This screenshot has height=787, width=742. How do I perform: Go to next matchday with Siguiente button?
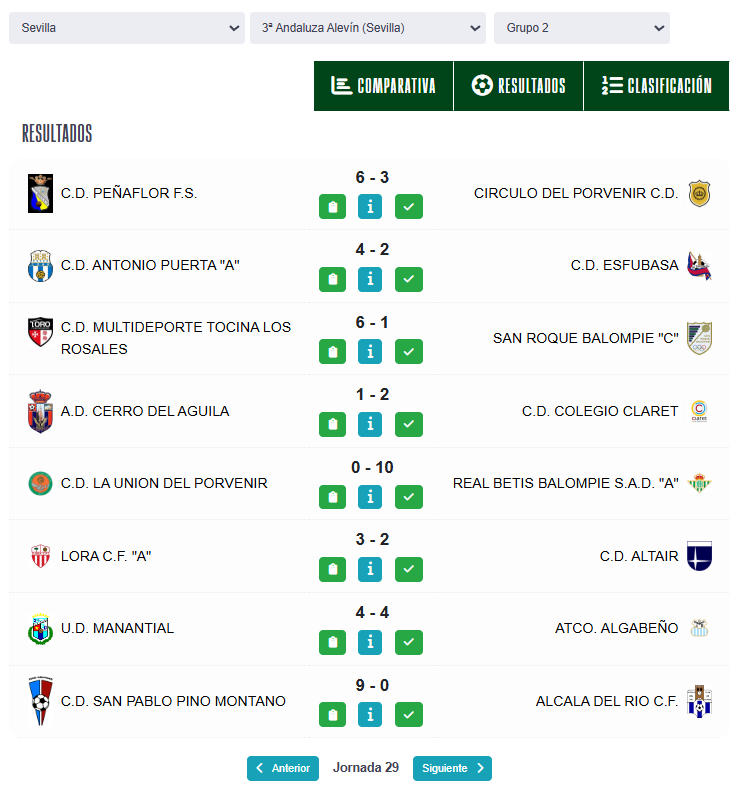click(x=452, y=768)
